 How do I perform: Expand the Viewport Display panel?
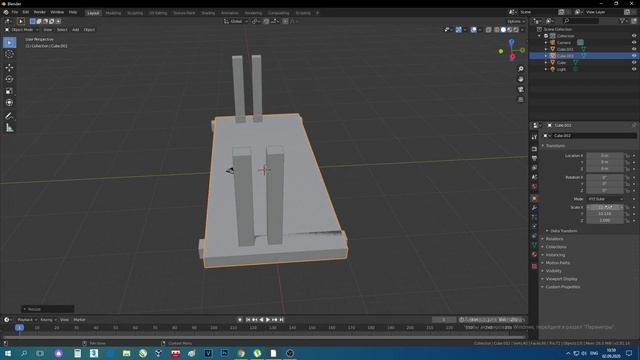(561, 279)
